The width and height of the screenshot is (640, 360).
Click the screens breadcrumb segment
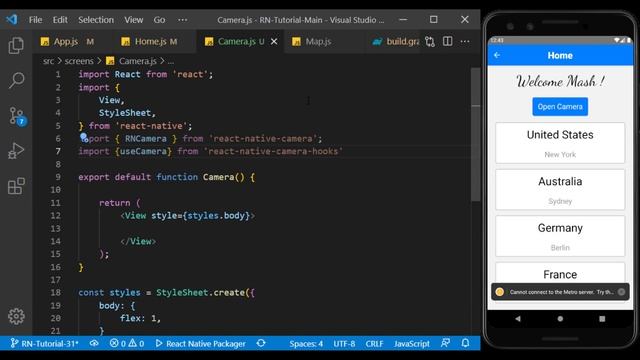[79, 61]
